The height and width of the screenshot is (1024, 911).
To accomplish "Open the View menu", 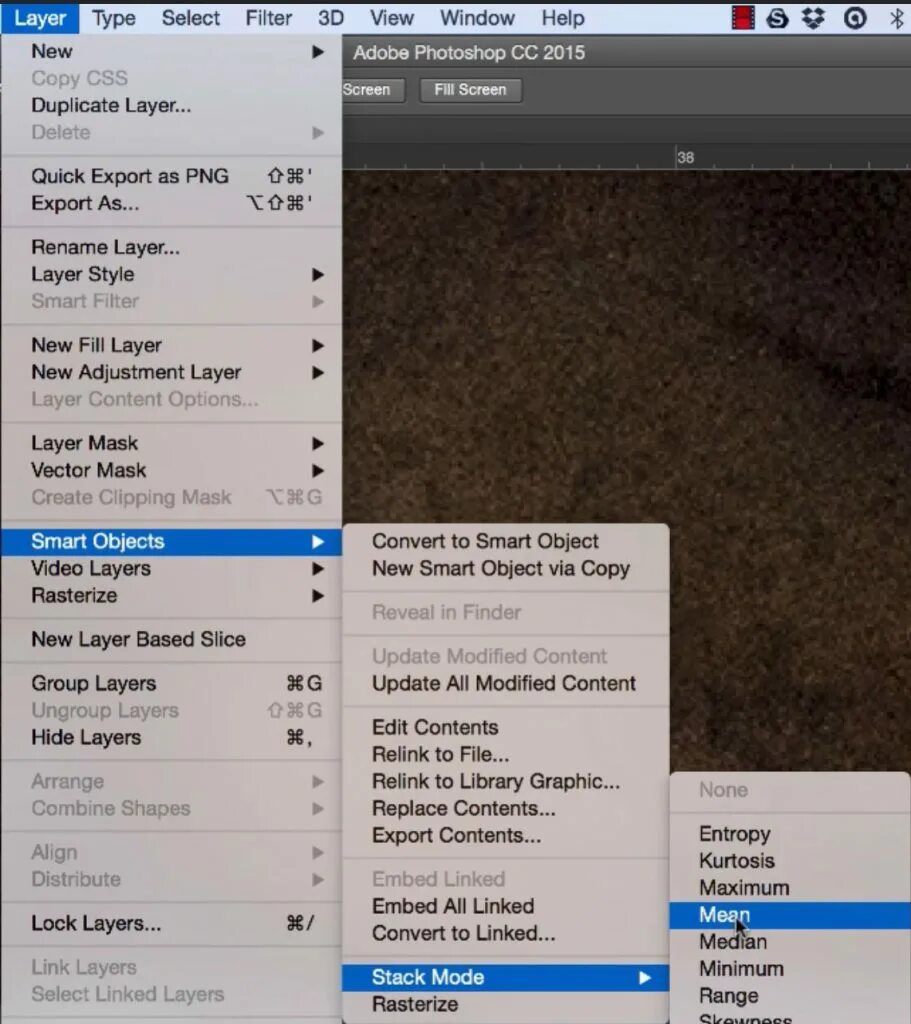I will pos(392,18).
